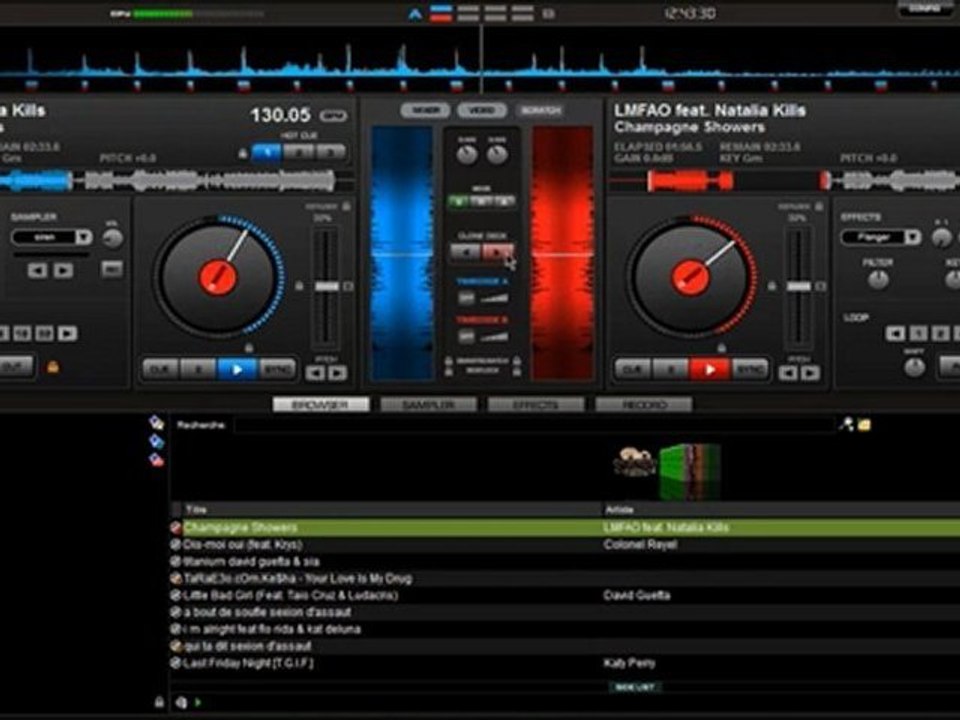Nudge right deck pitch bend backward
This screenshot has width=960, height=720.
pos(788,373)
